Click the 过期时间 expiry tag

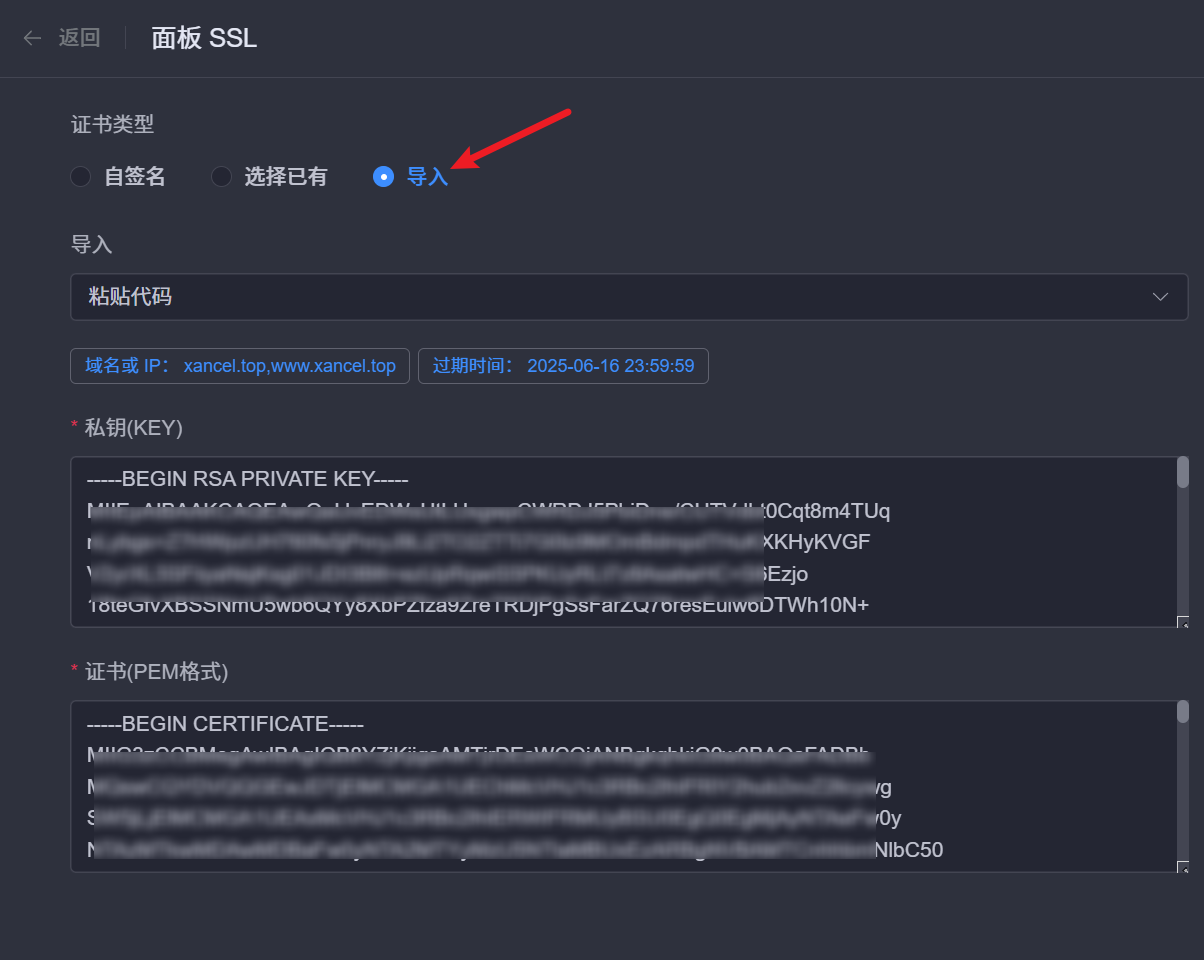[x=563, y=366]
